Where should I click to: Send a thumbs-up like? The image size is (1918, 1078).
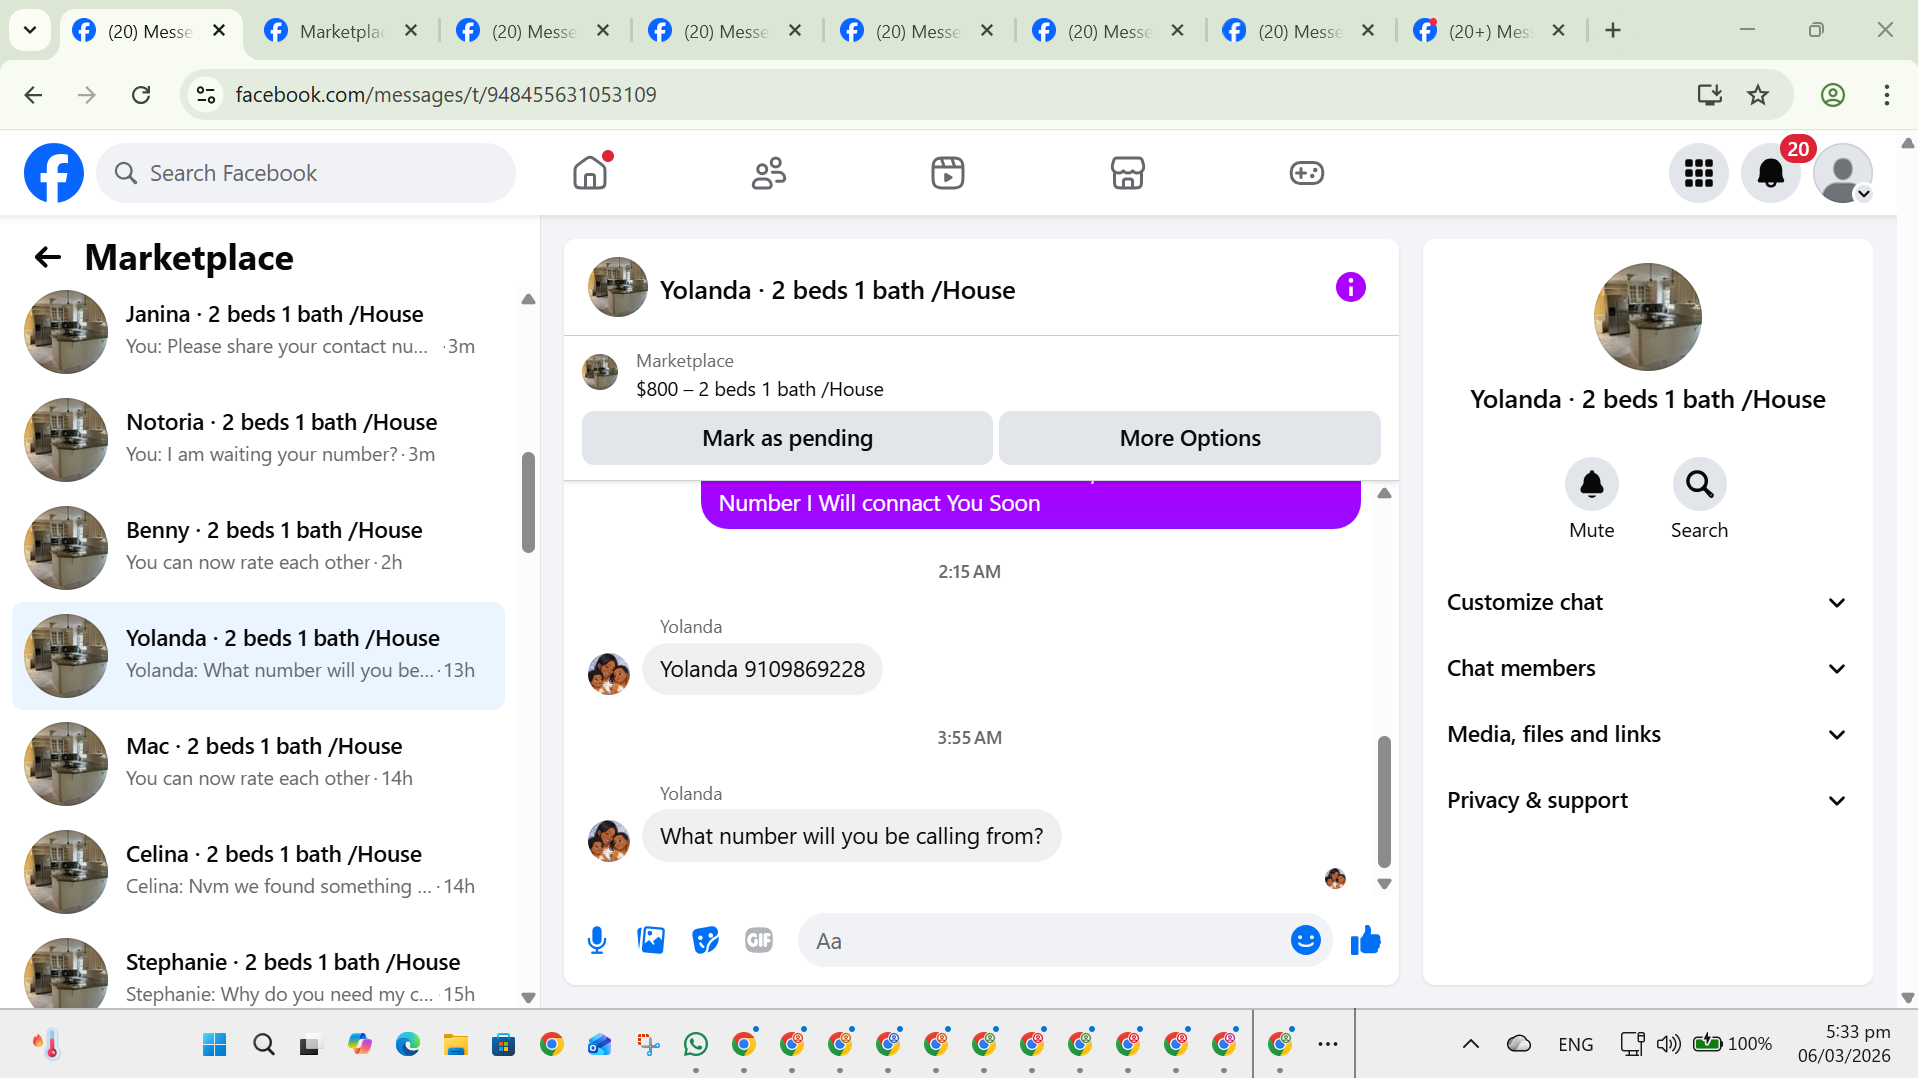[1365, 940]
